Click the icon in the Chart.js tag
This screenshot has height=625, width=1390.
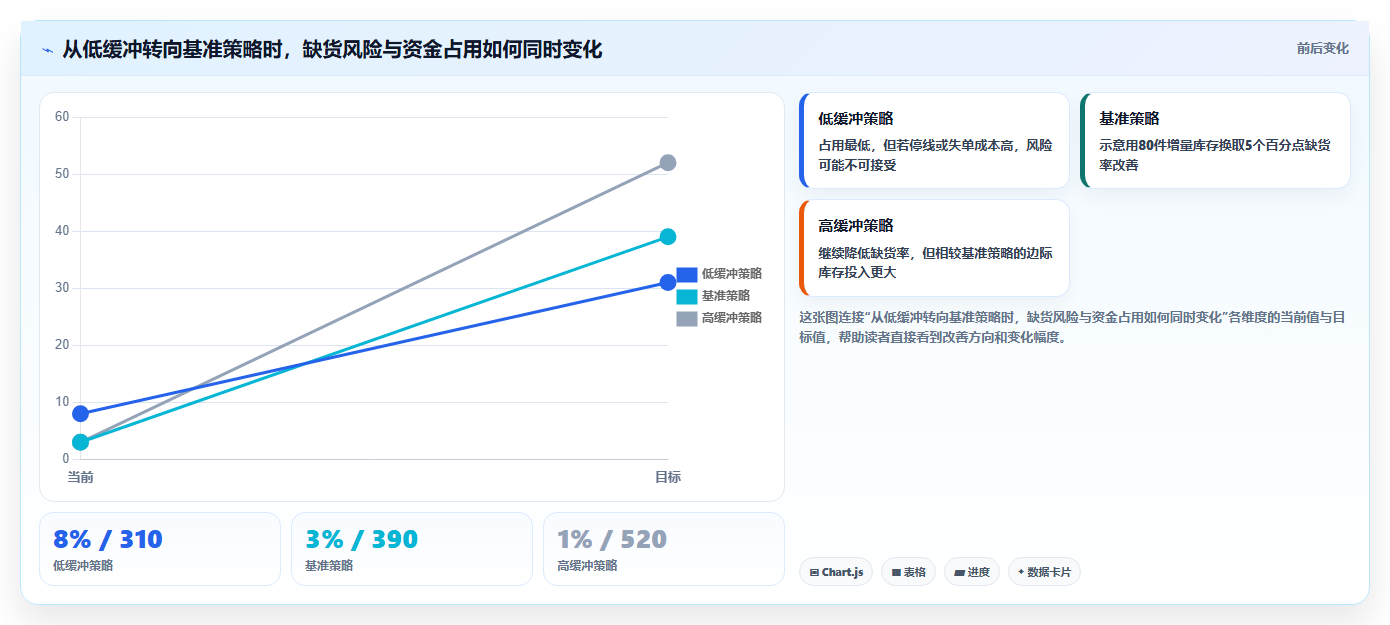coord(814,573)
